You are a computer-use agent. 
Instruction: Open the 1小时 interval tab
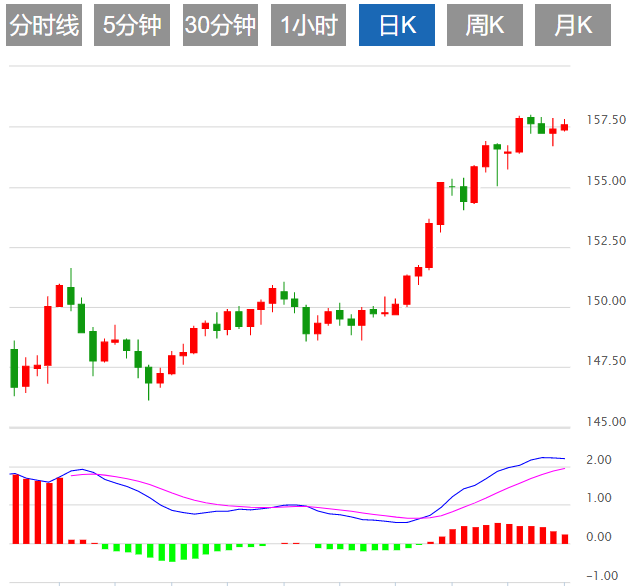(x=308, y=25)
